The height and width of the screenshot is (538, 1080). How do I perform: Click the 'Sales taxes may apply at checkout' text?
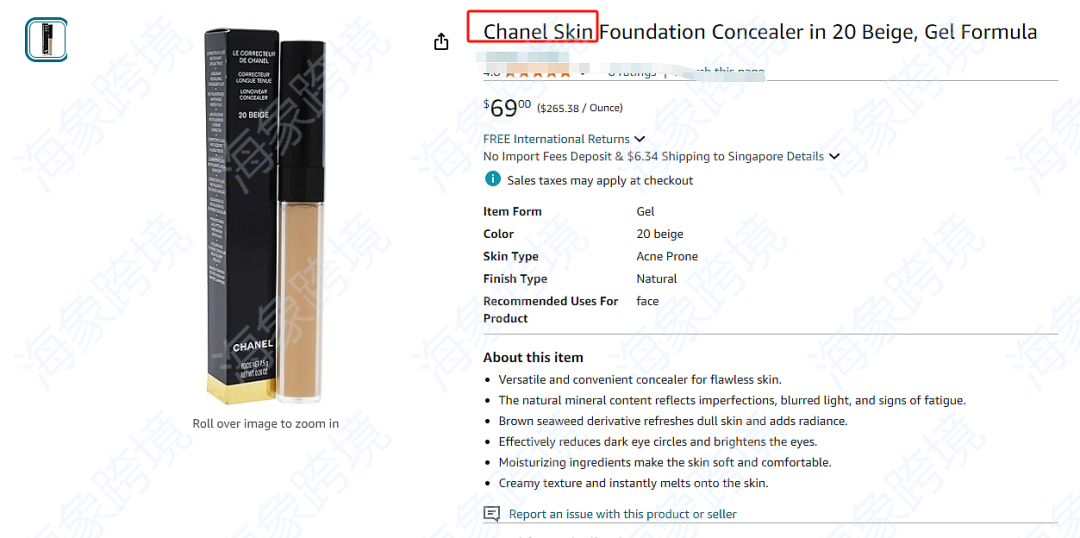[x=600, y=180]
